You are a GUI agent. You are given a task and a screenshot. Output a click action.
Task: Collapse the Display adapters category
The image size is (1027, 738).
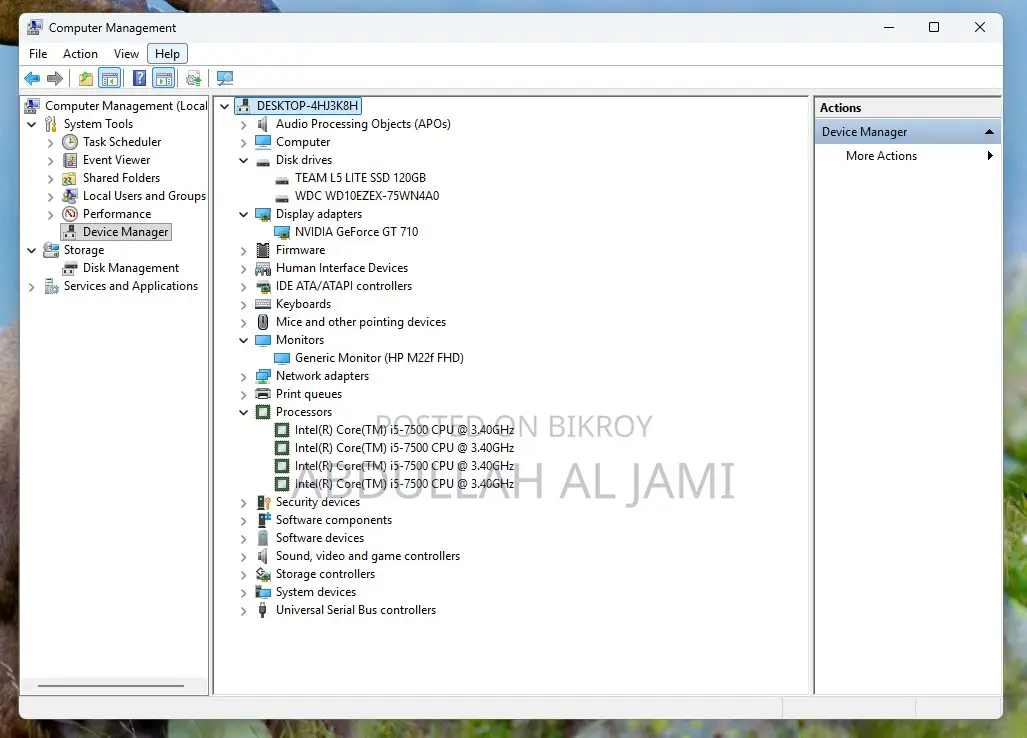click(x=244, y=214)
